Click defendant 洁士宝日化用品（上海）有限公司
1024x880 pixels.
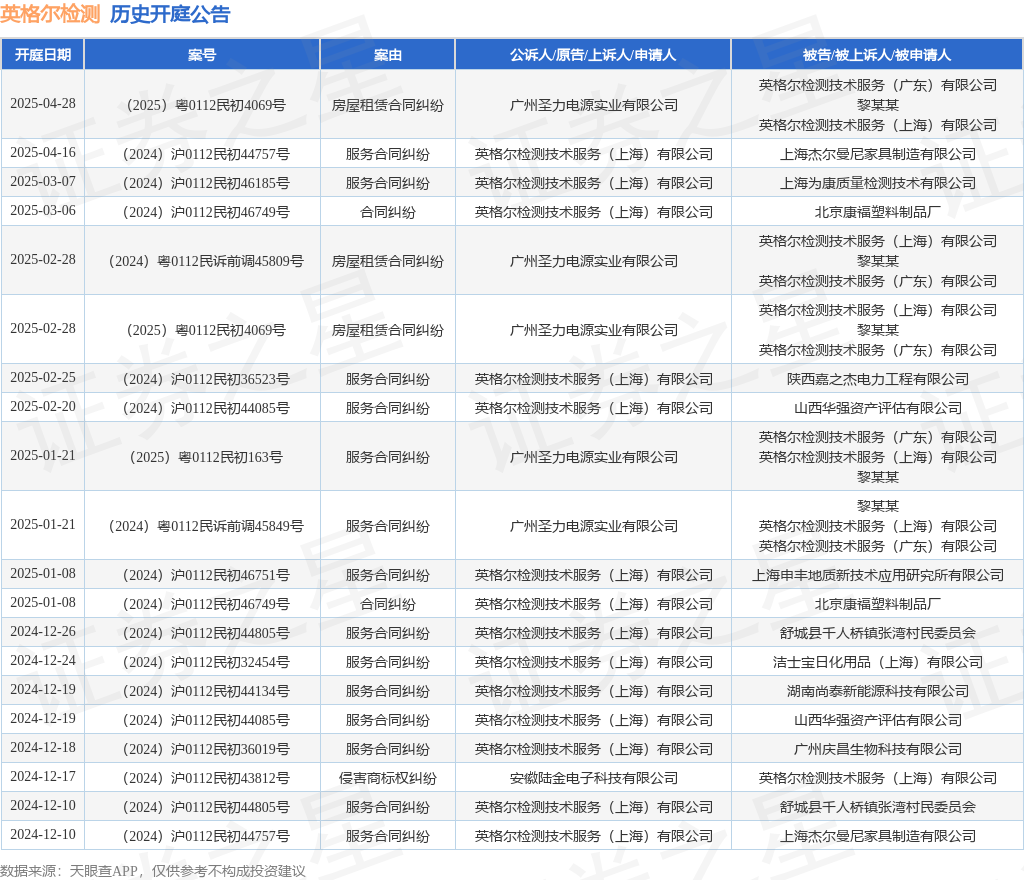(x=877, y=662)
